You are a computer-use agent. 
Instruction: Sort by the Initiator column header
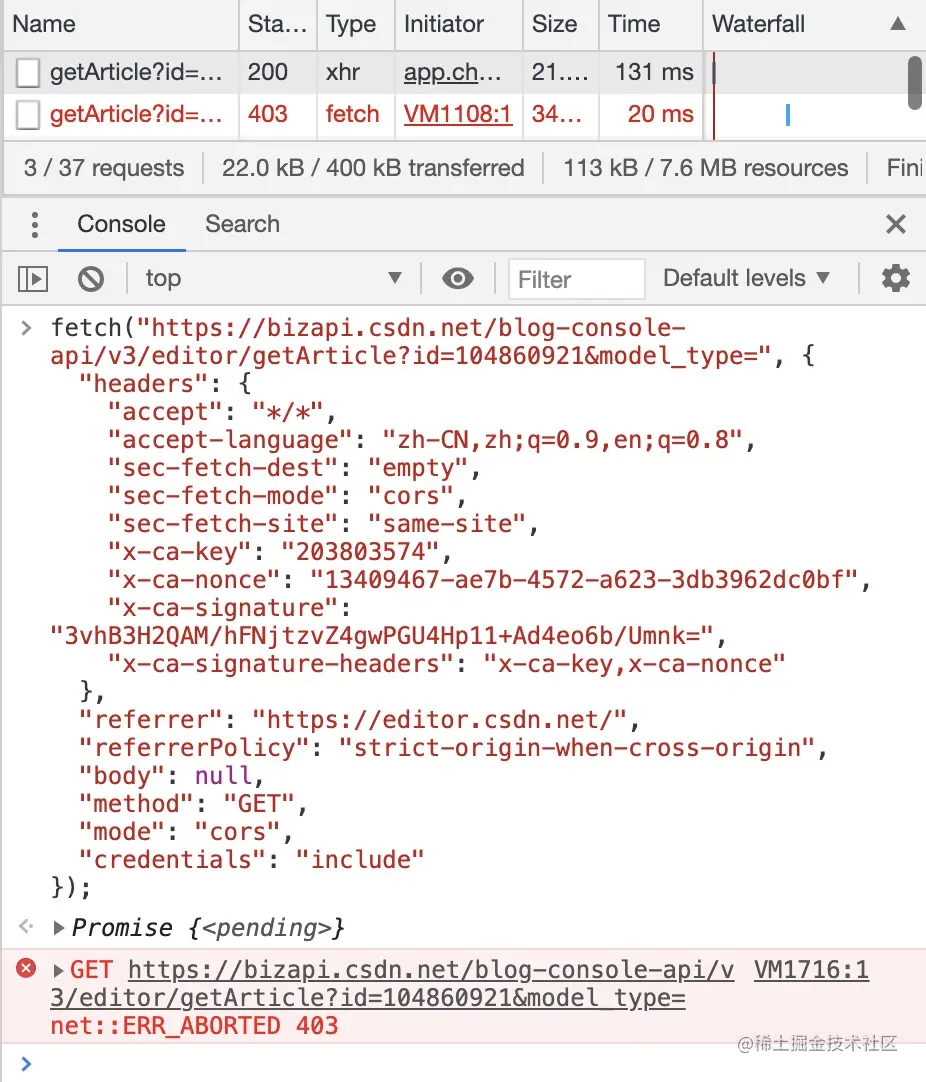pyautogui.click(x=459, y=24)
